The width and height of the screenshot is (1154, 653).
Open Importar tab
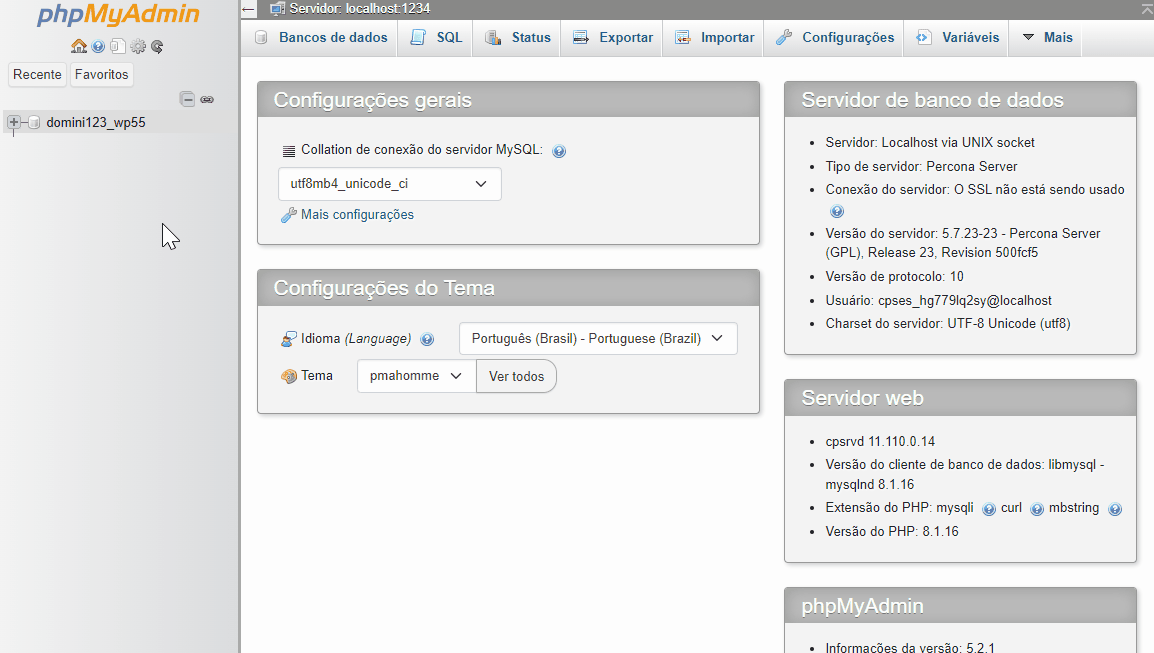713,38
